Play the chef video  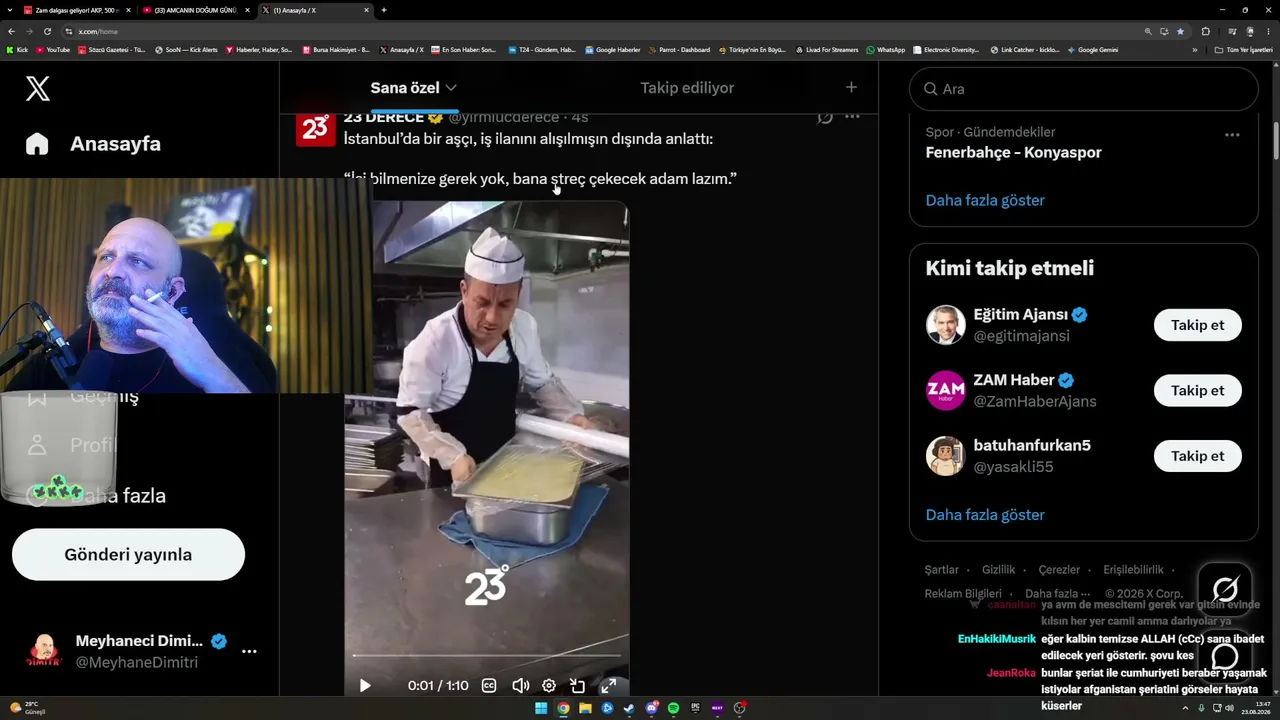tap(365, 686)
